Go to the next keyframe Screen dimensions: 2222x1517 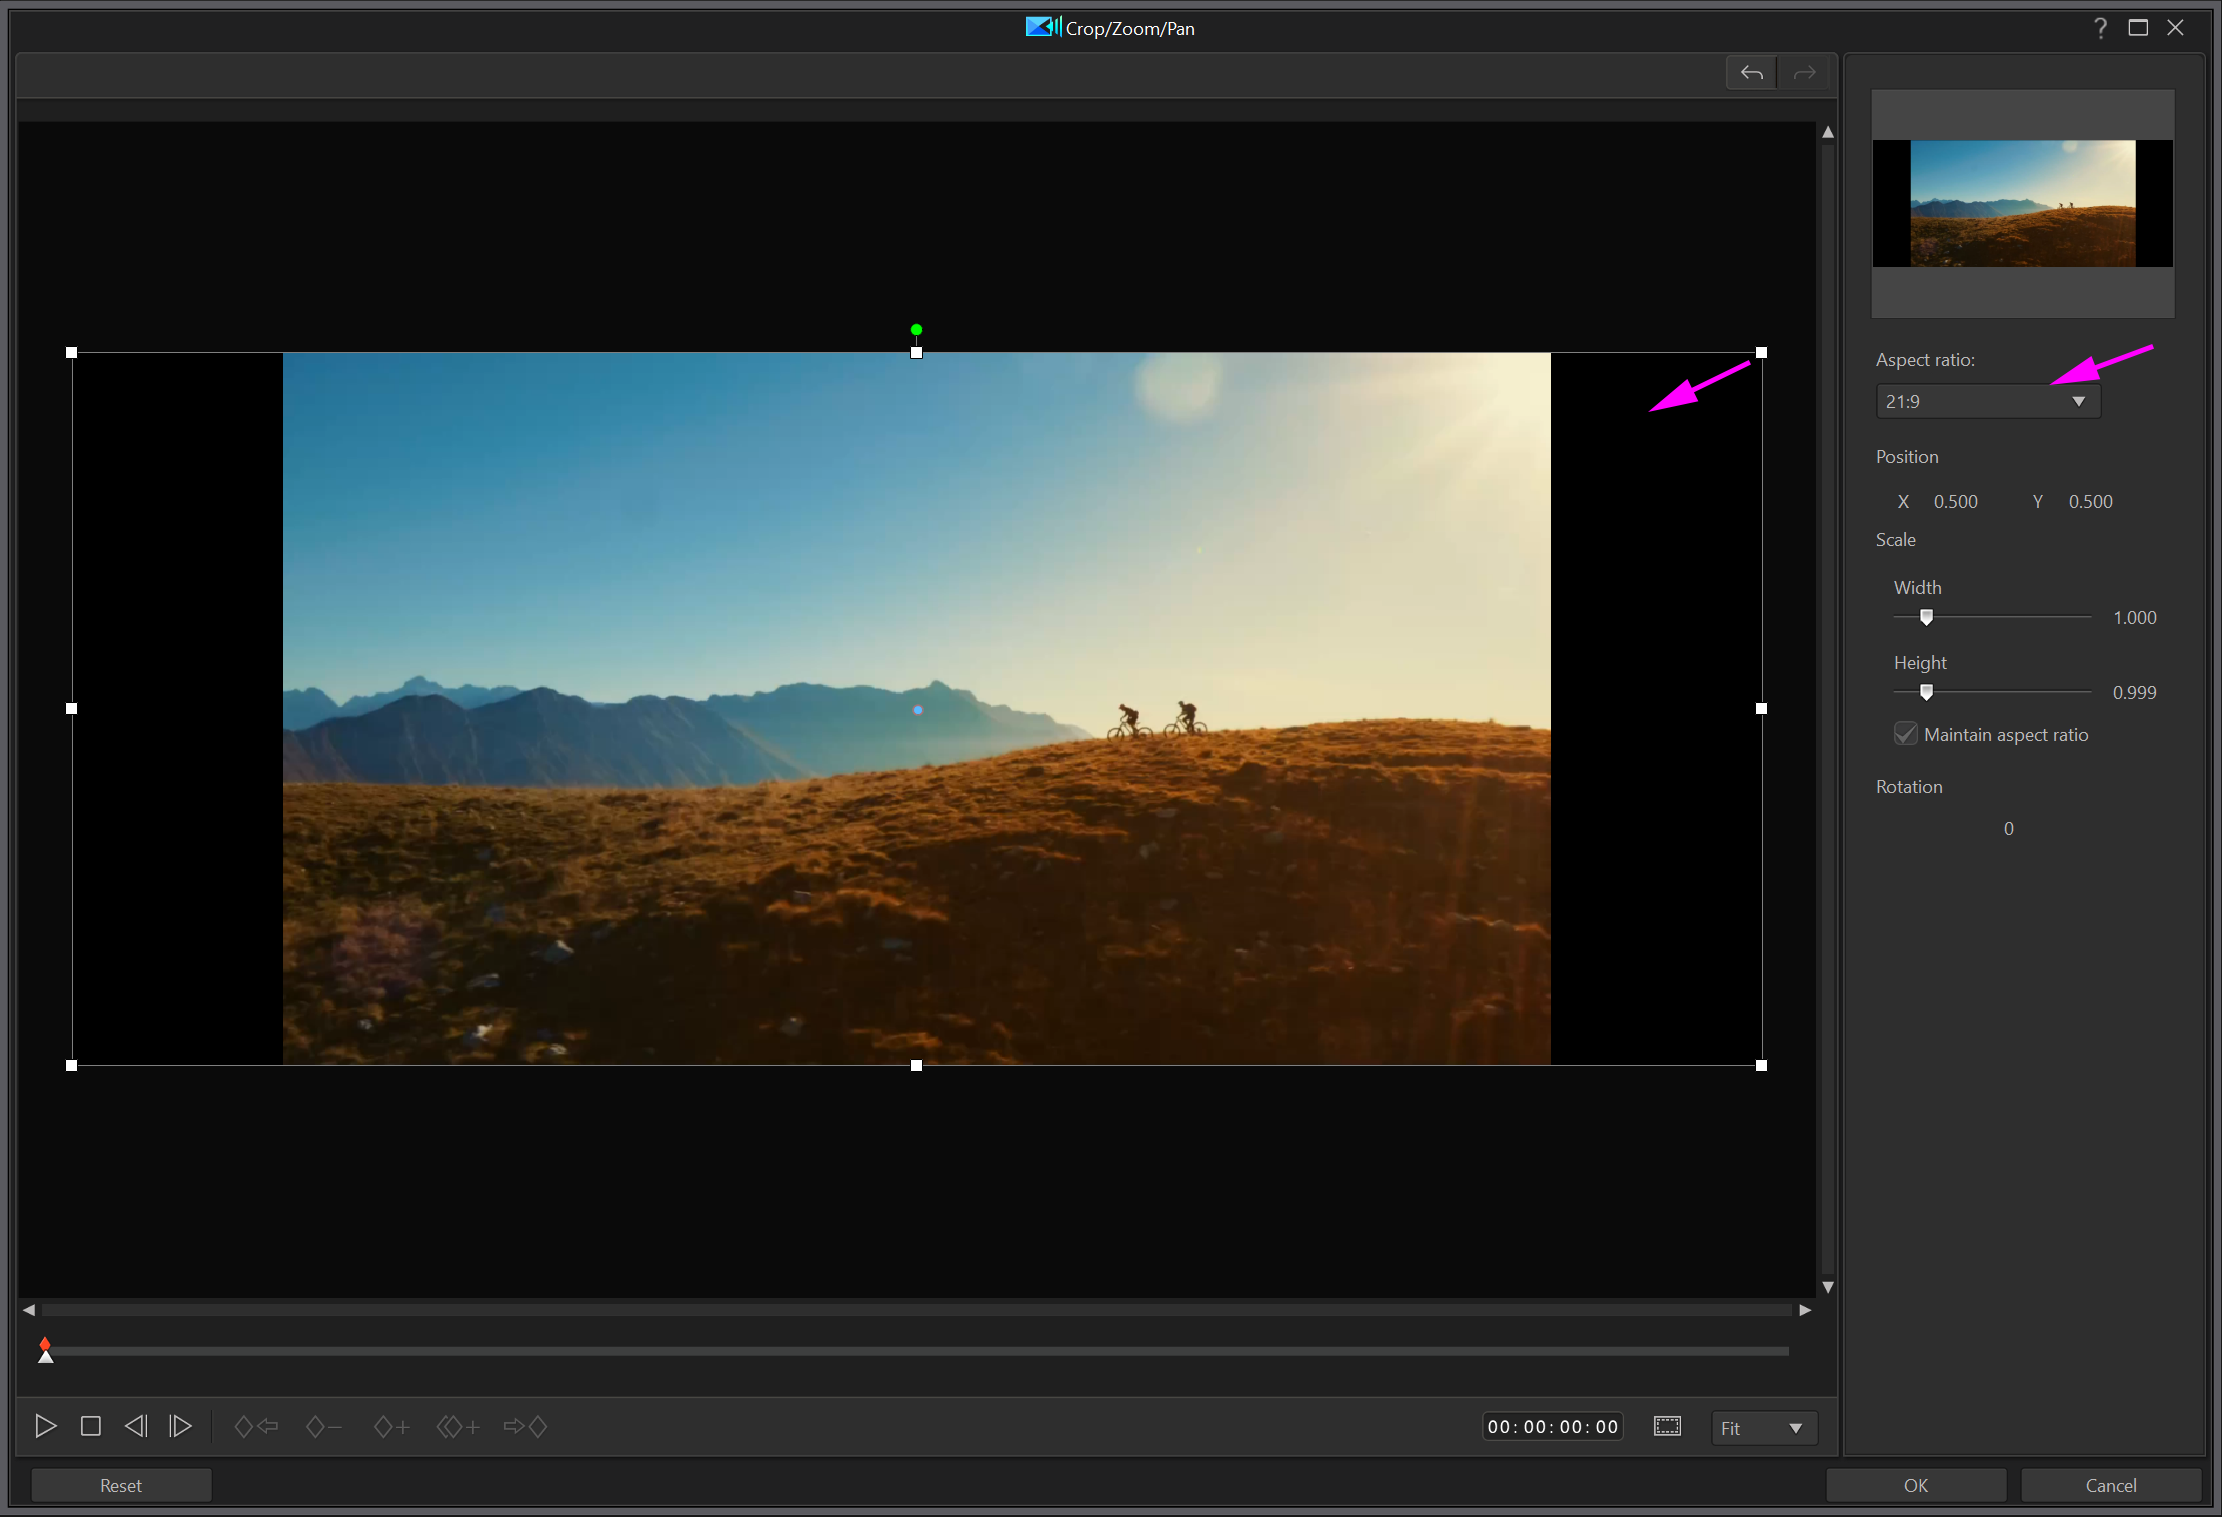525,1427
